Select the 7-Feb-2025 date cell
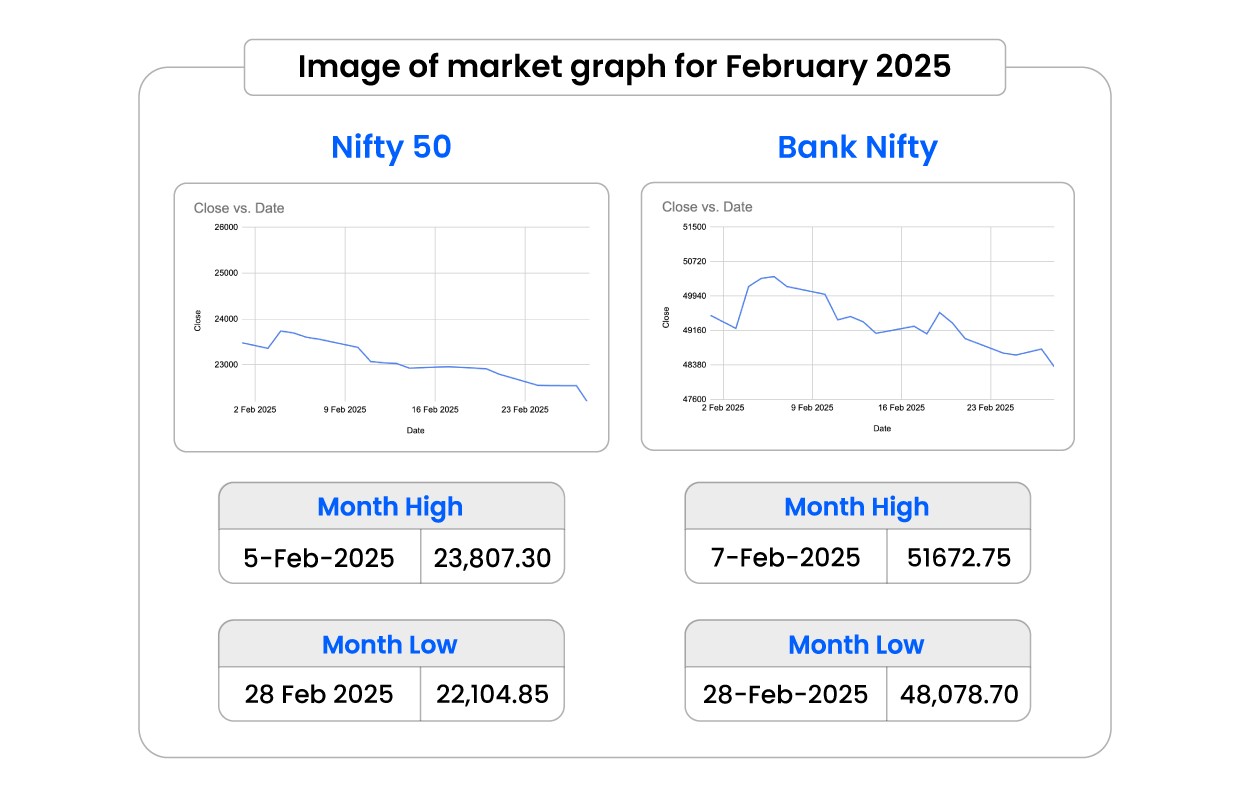 pyautogui.click(x=785, y=558)
